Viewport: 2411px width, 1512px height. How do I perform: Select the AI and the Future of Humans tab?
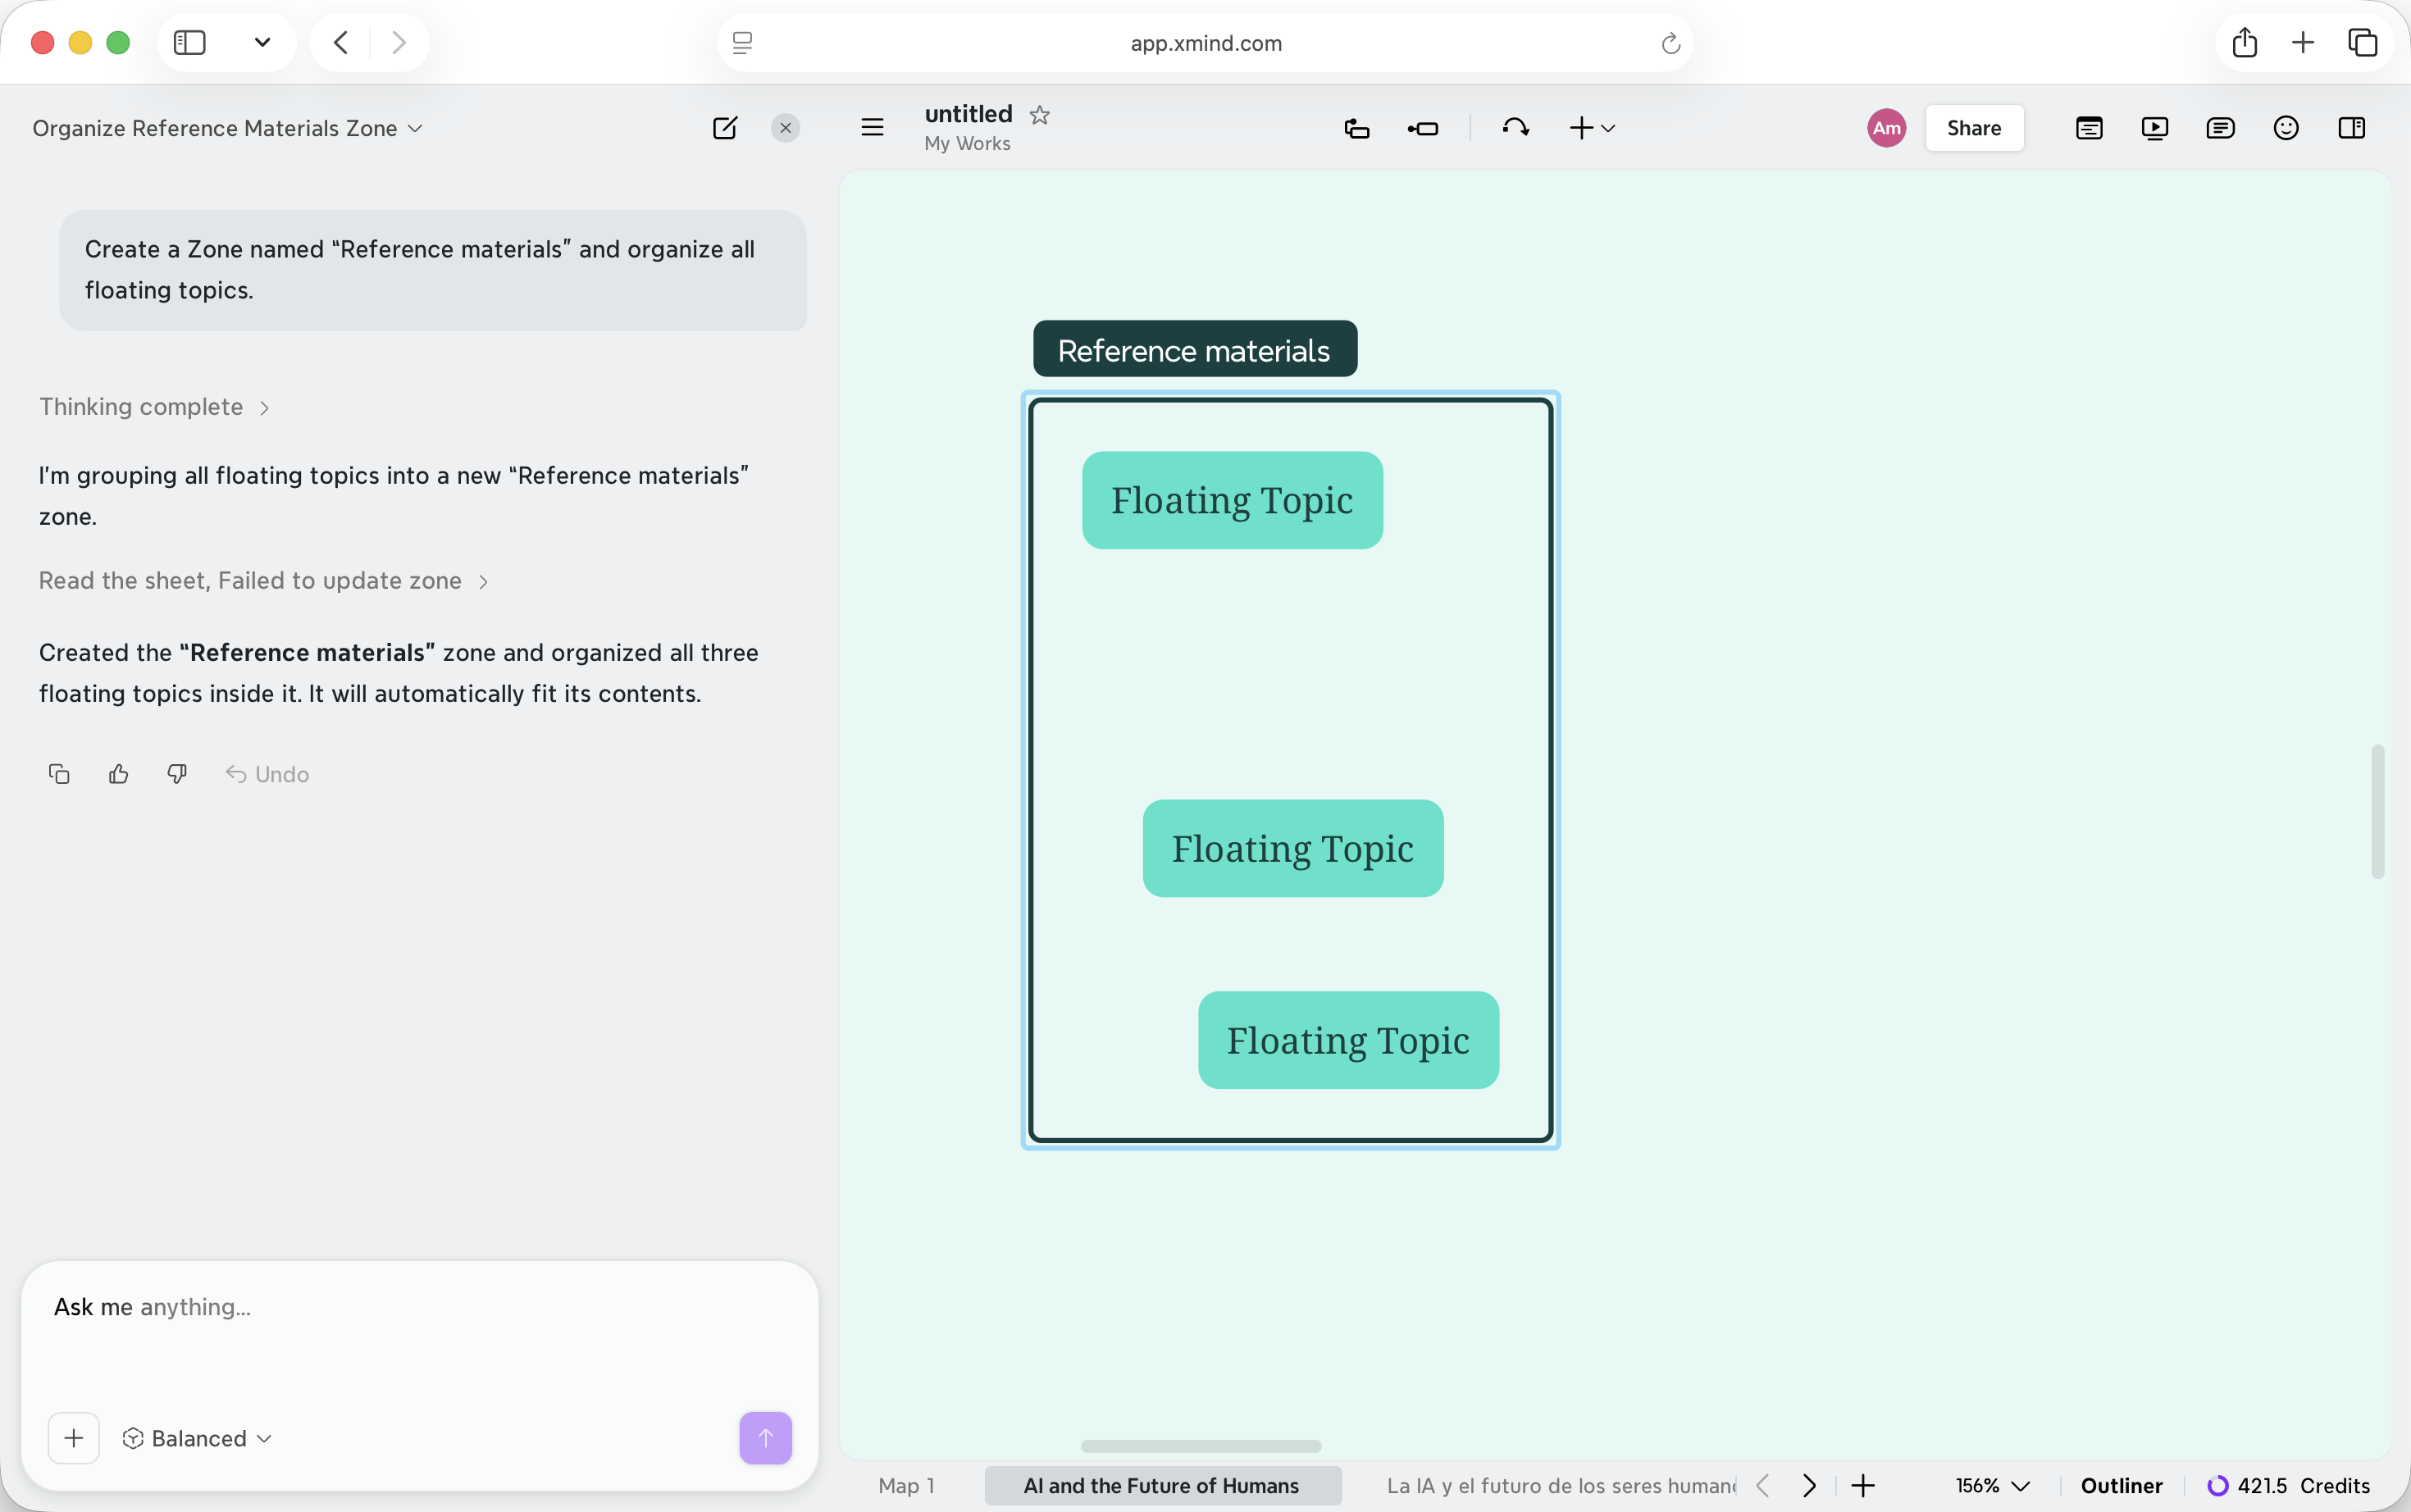pos(1162,1486)
